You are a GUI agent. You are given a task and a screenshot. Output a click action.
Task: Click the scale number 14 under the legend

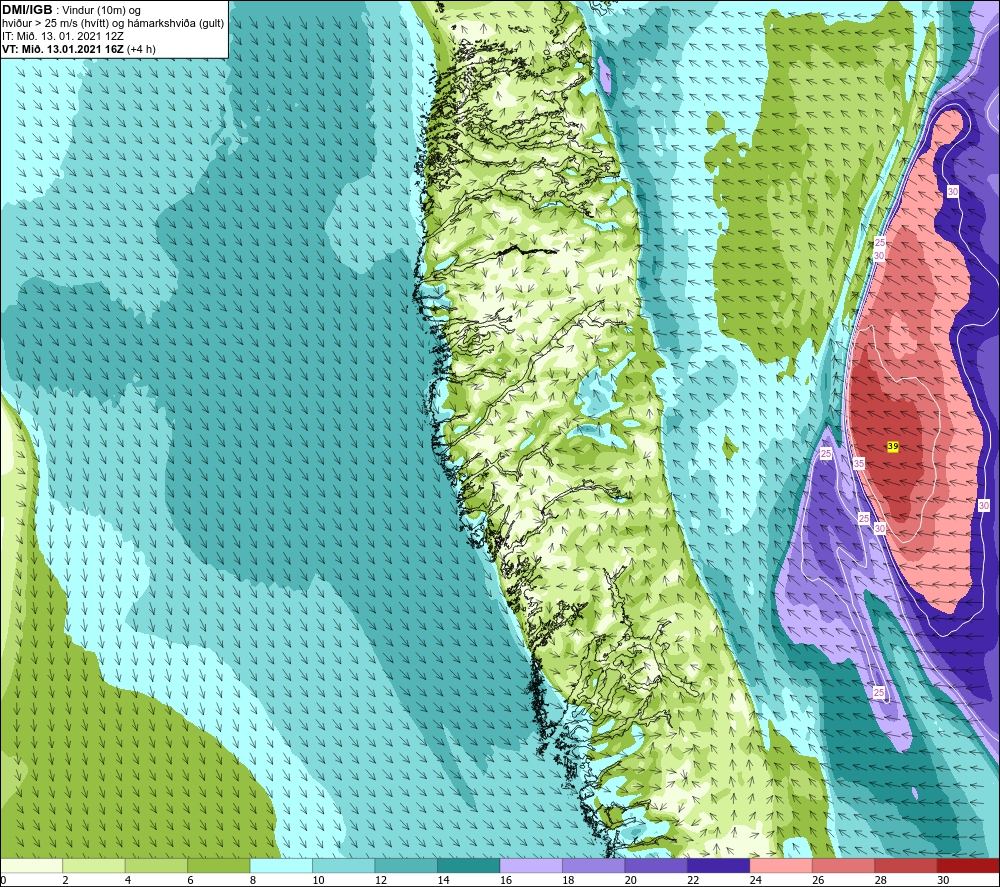click(443, 880)
